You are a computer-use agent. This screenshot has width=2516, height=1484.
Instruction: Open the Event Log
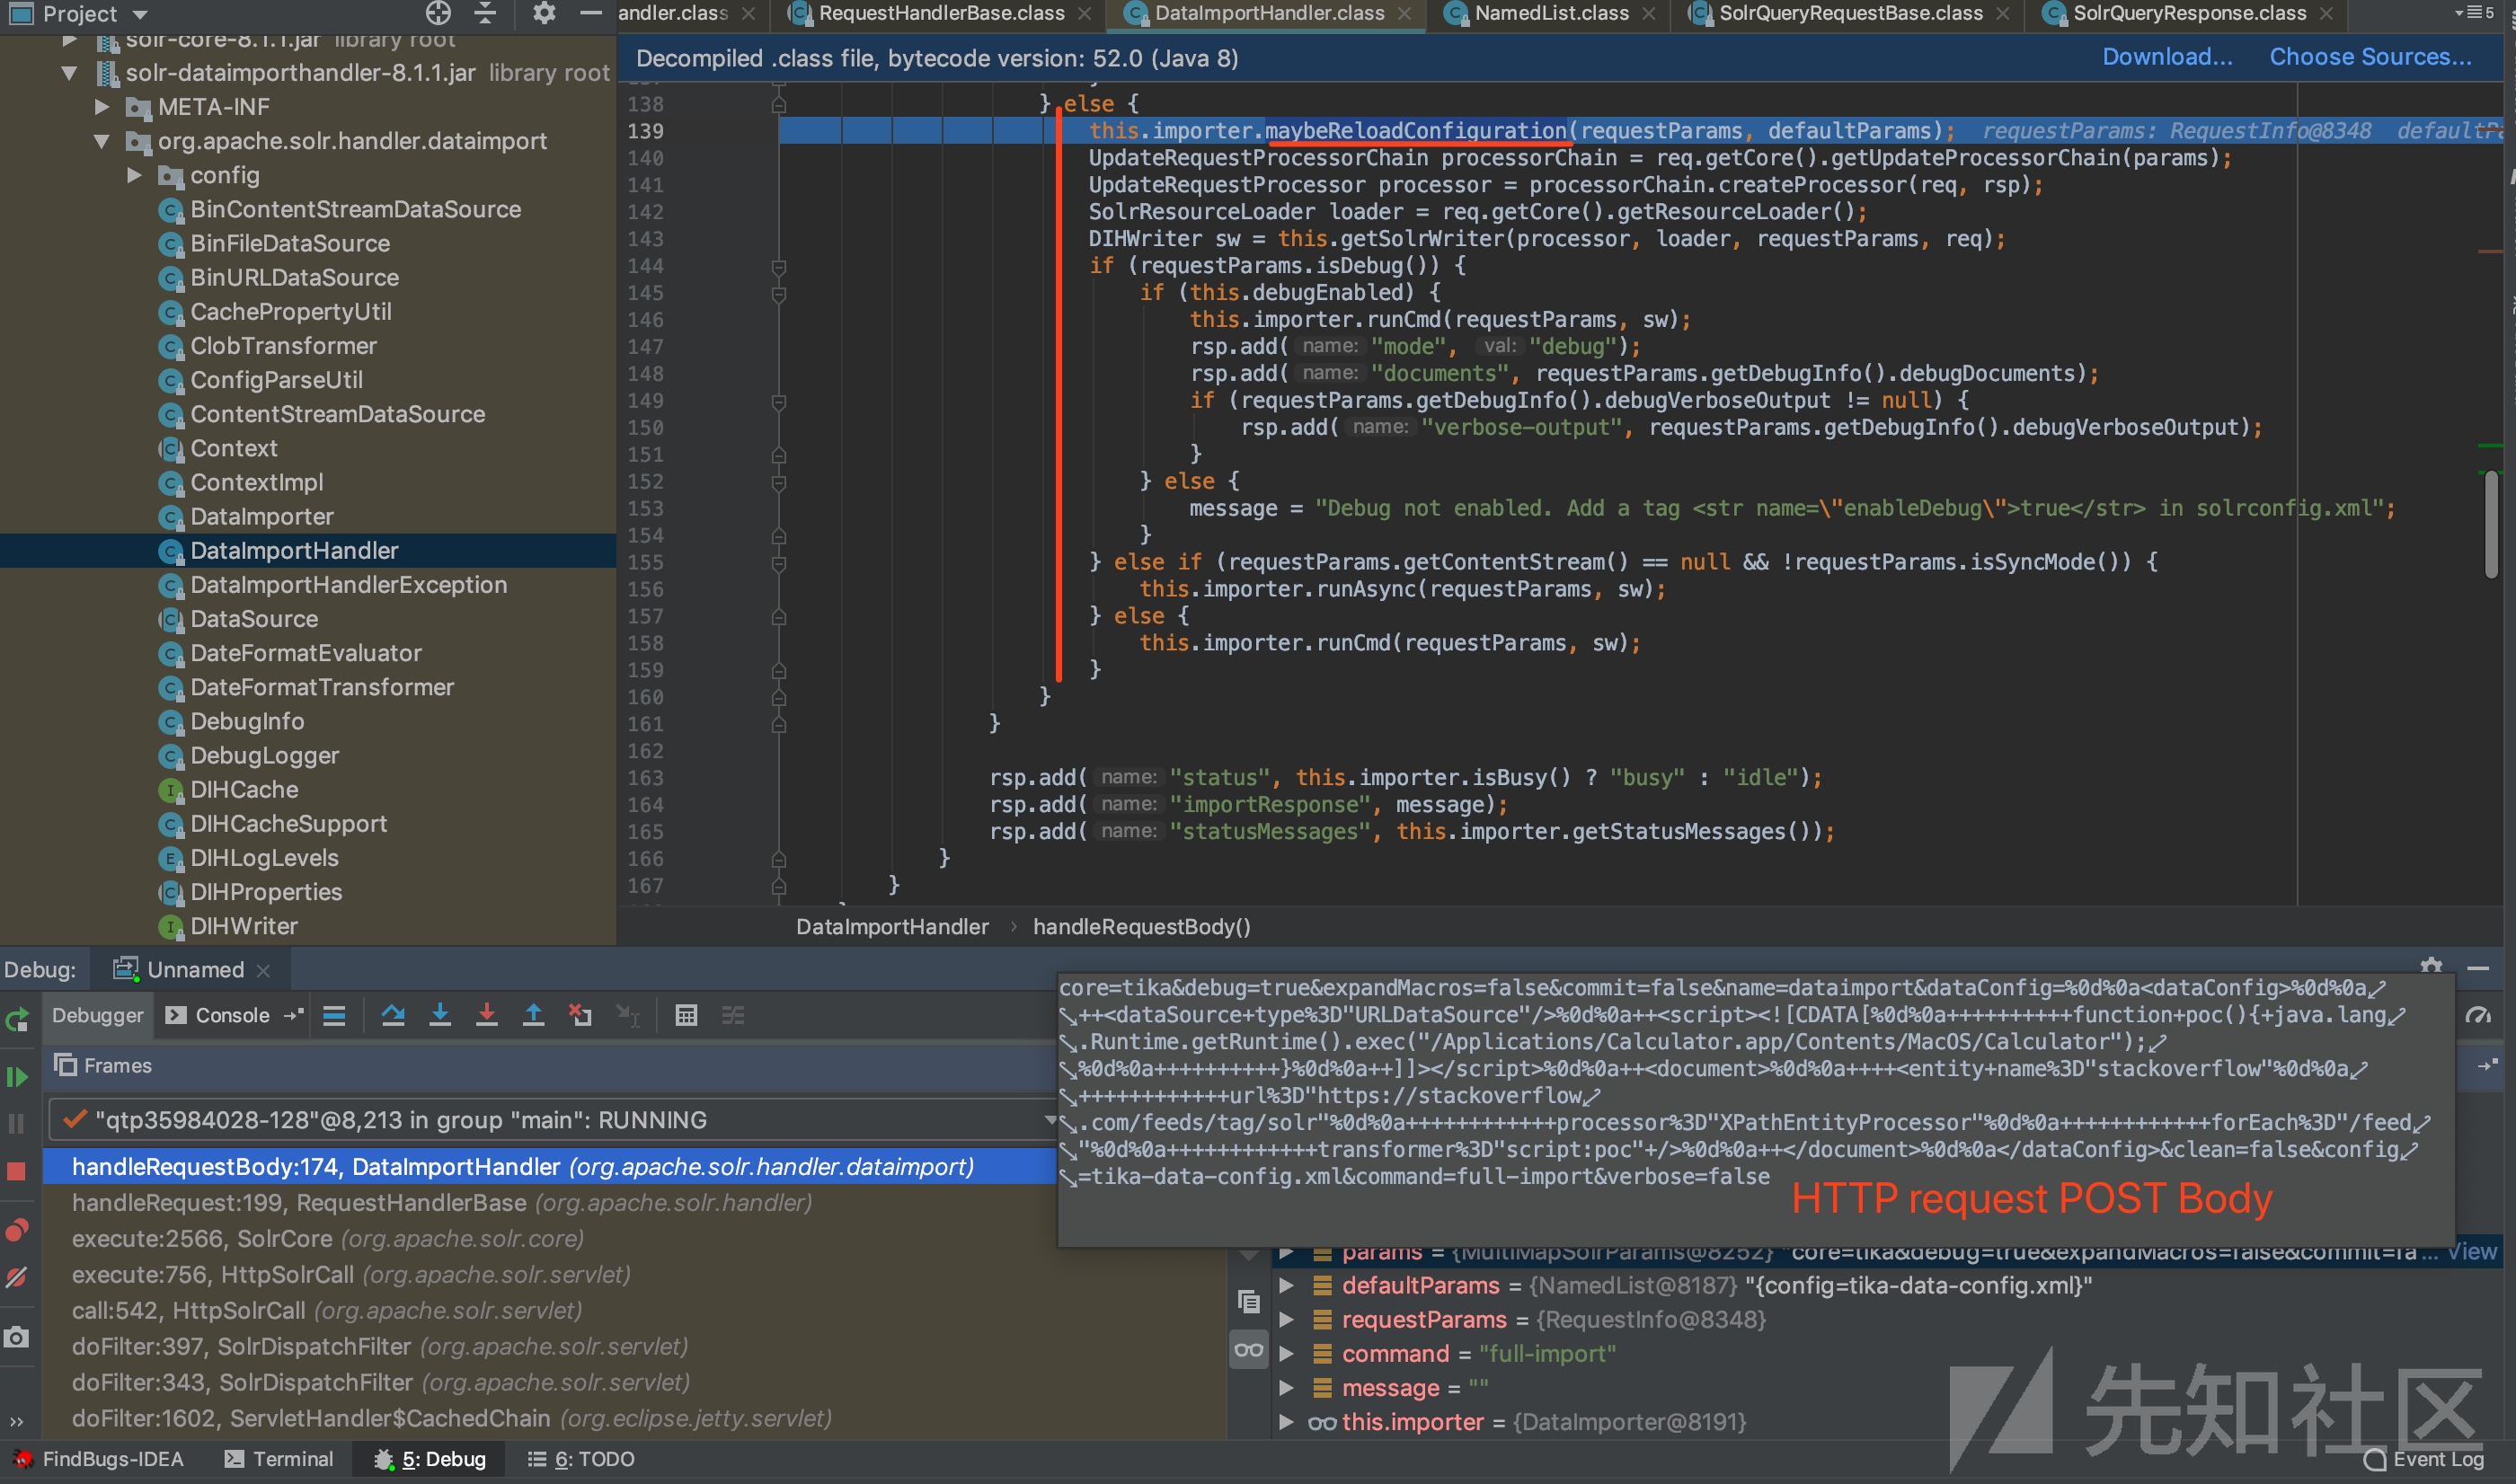(x=2425, y=1459)
